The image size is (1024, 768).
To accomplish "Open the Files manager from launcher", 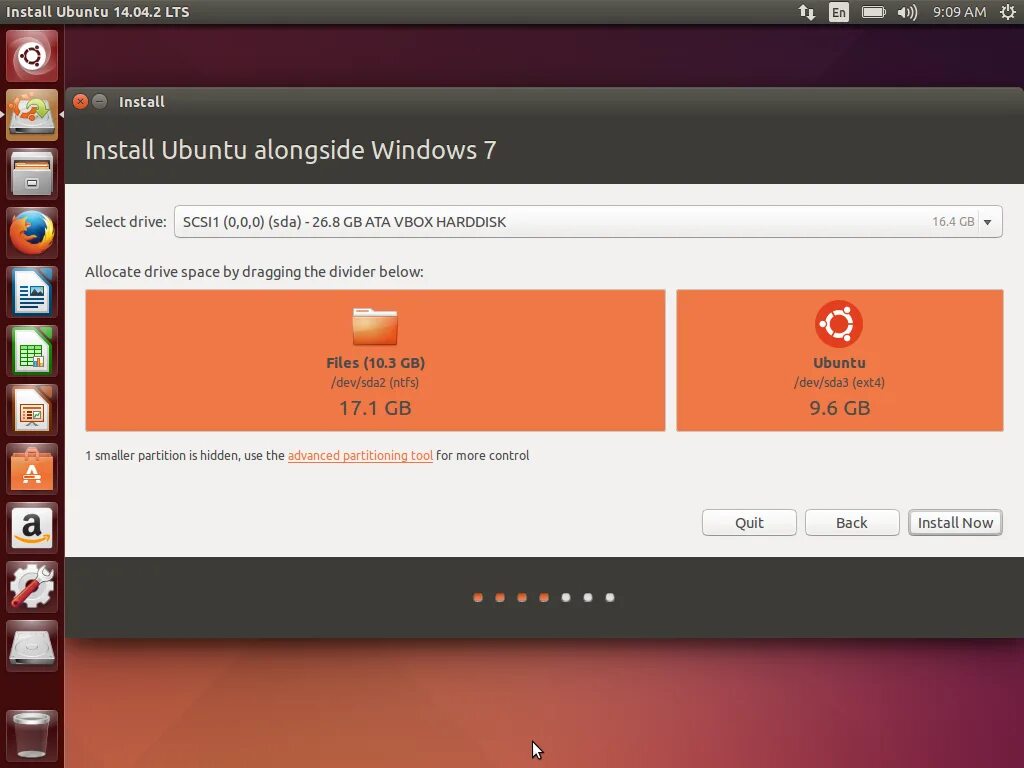I will click(x=31, y=174).
